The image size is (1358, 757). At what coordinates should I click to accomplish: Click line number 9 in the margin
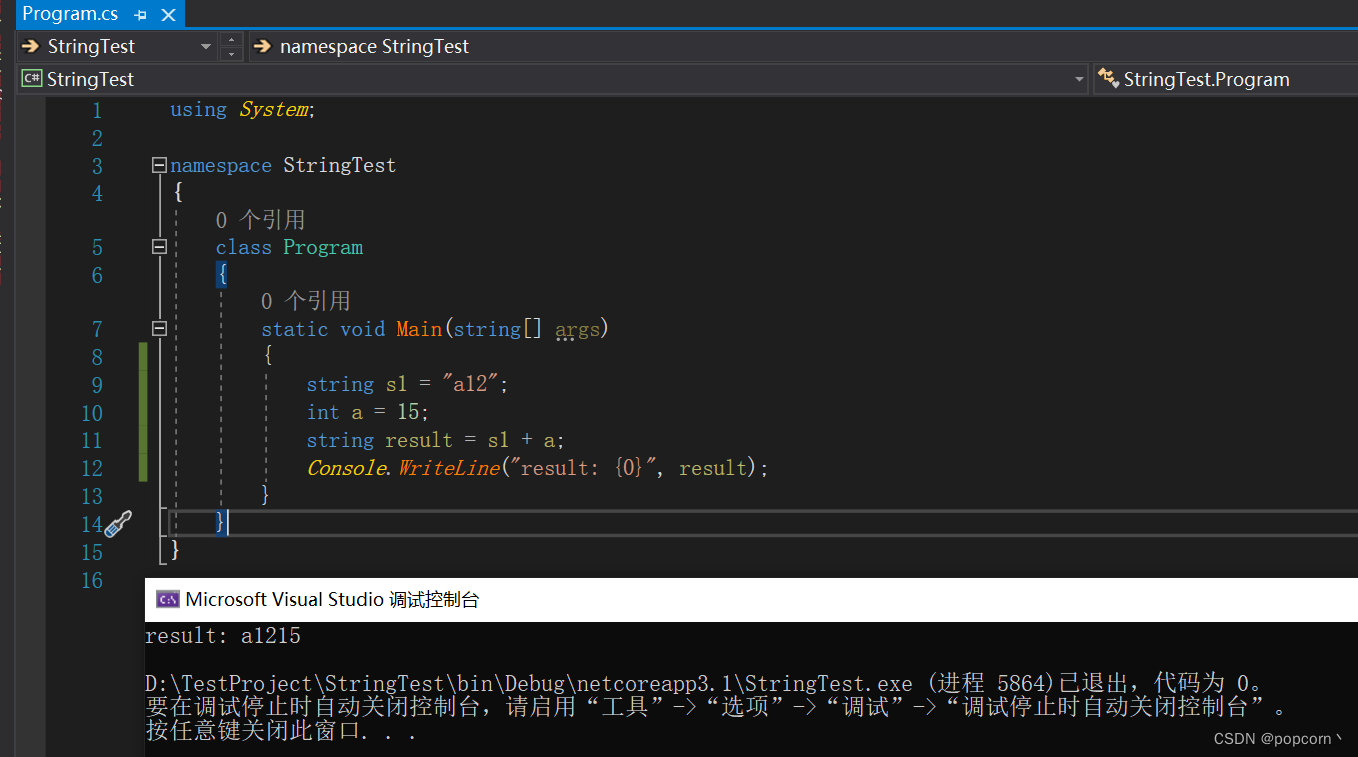96,385
